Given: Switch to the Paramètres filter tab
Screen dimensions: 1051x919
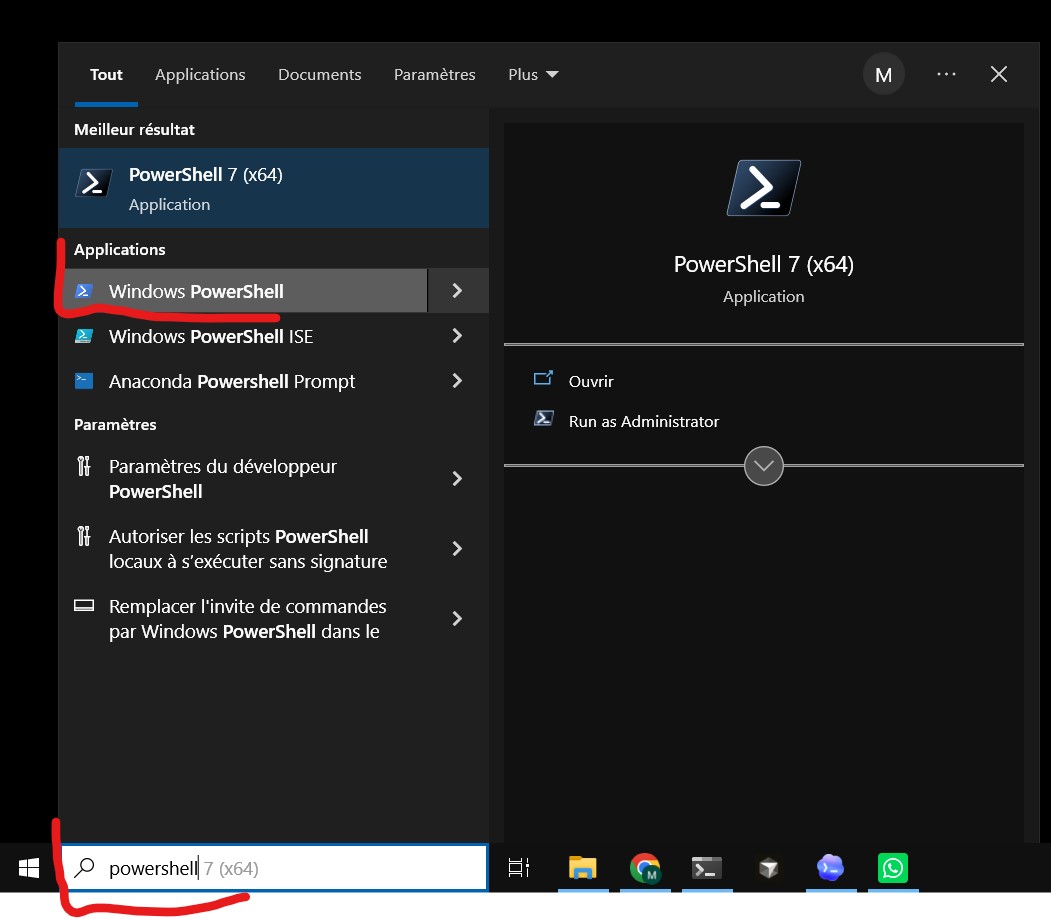Looking at the screenshot, I should (x=434, y=74).
